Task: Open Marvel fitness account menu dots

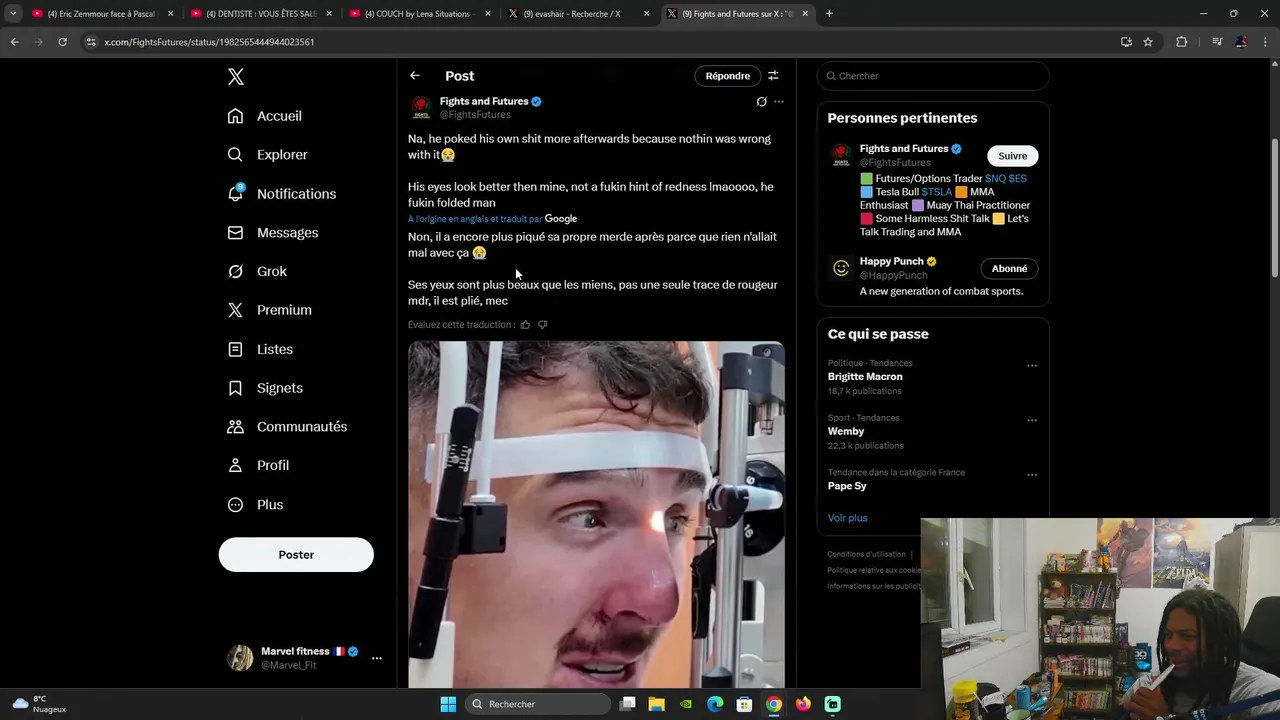Action: tap(377, 658)
